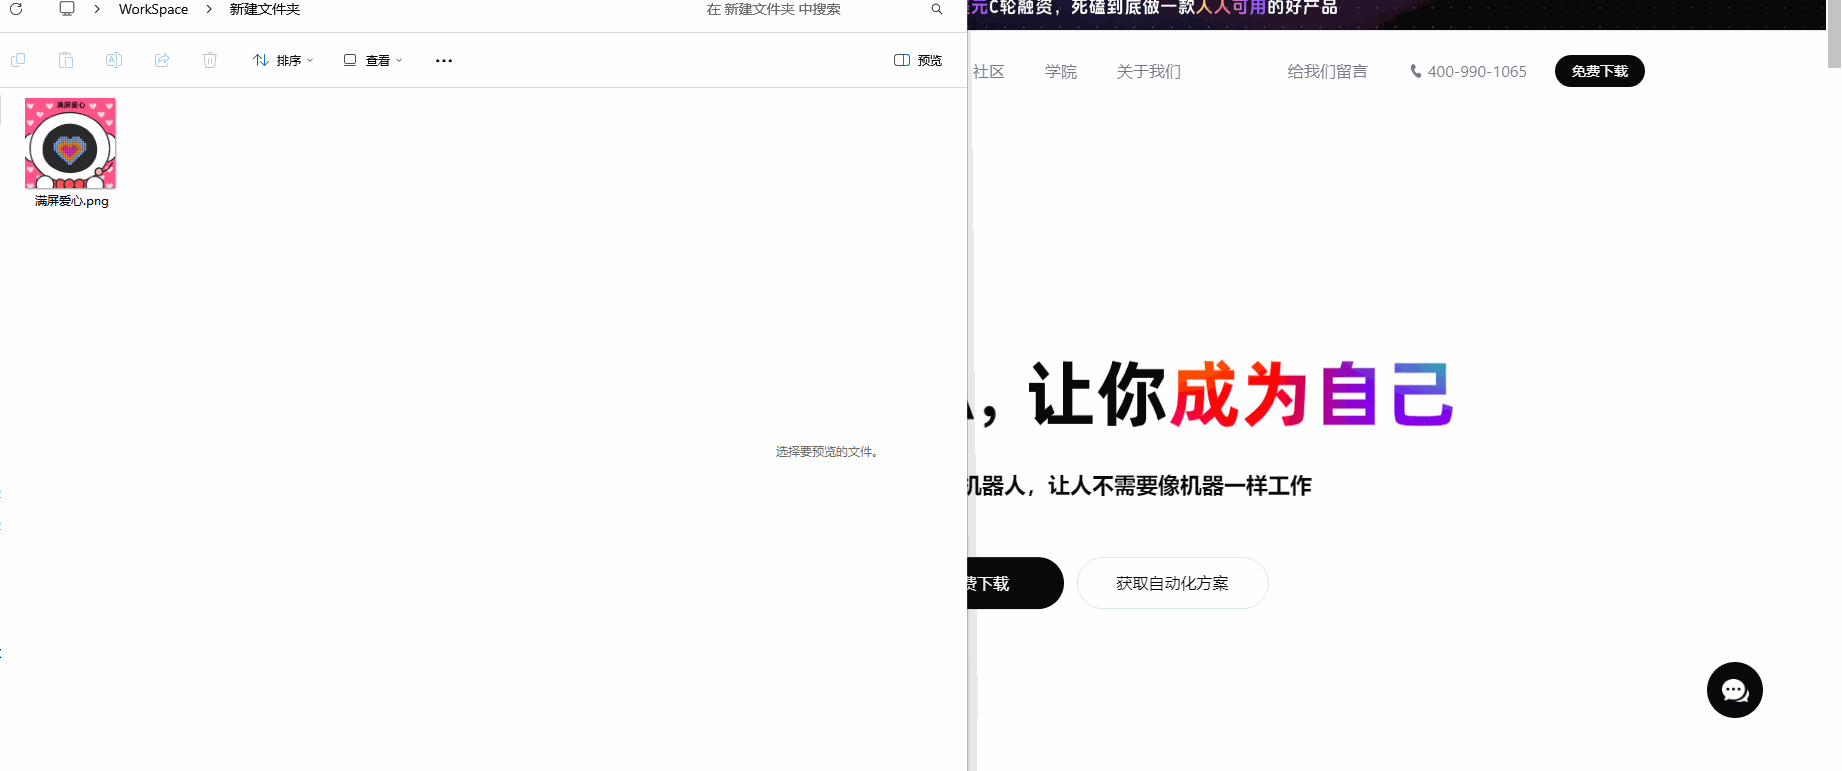The image size is (1842, 771).
Task: Open the 排序 sort dropdown
Action: 283,60
